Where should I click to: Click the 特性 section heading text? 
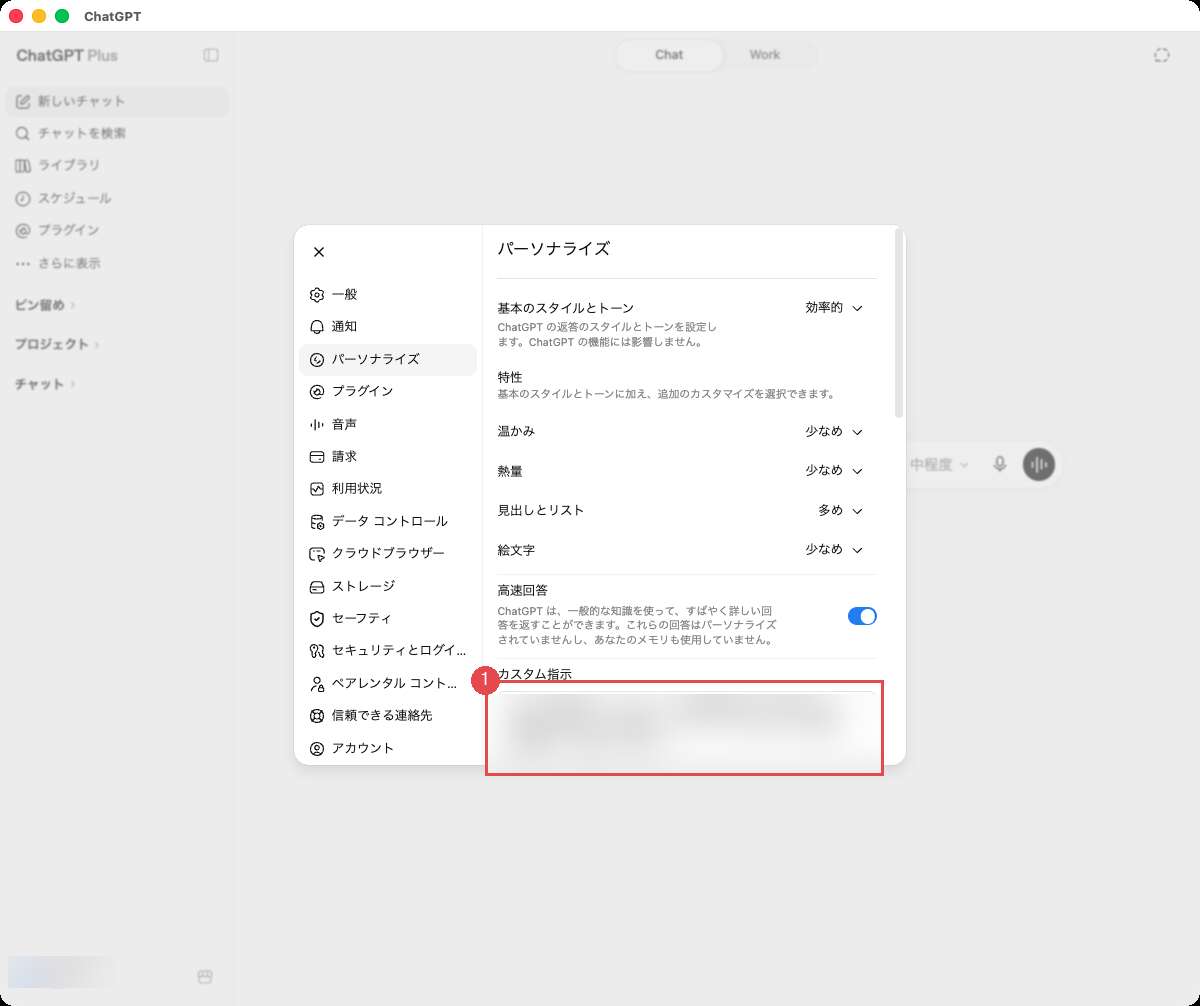[510, 377]
